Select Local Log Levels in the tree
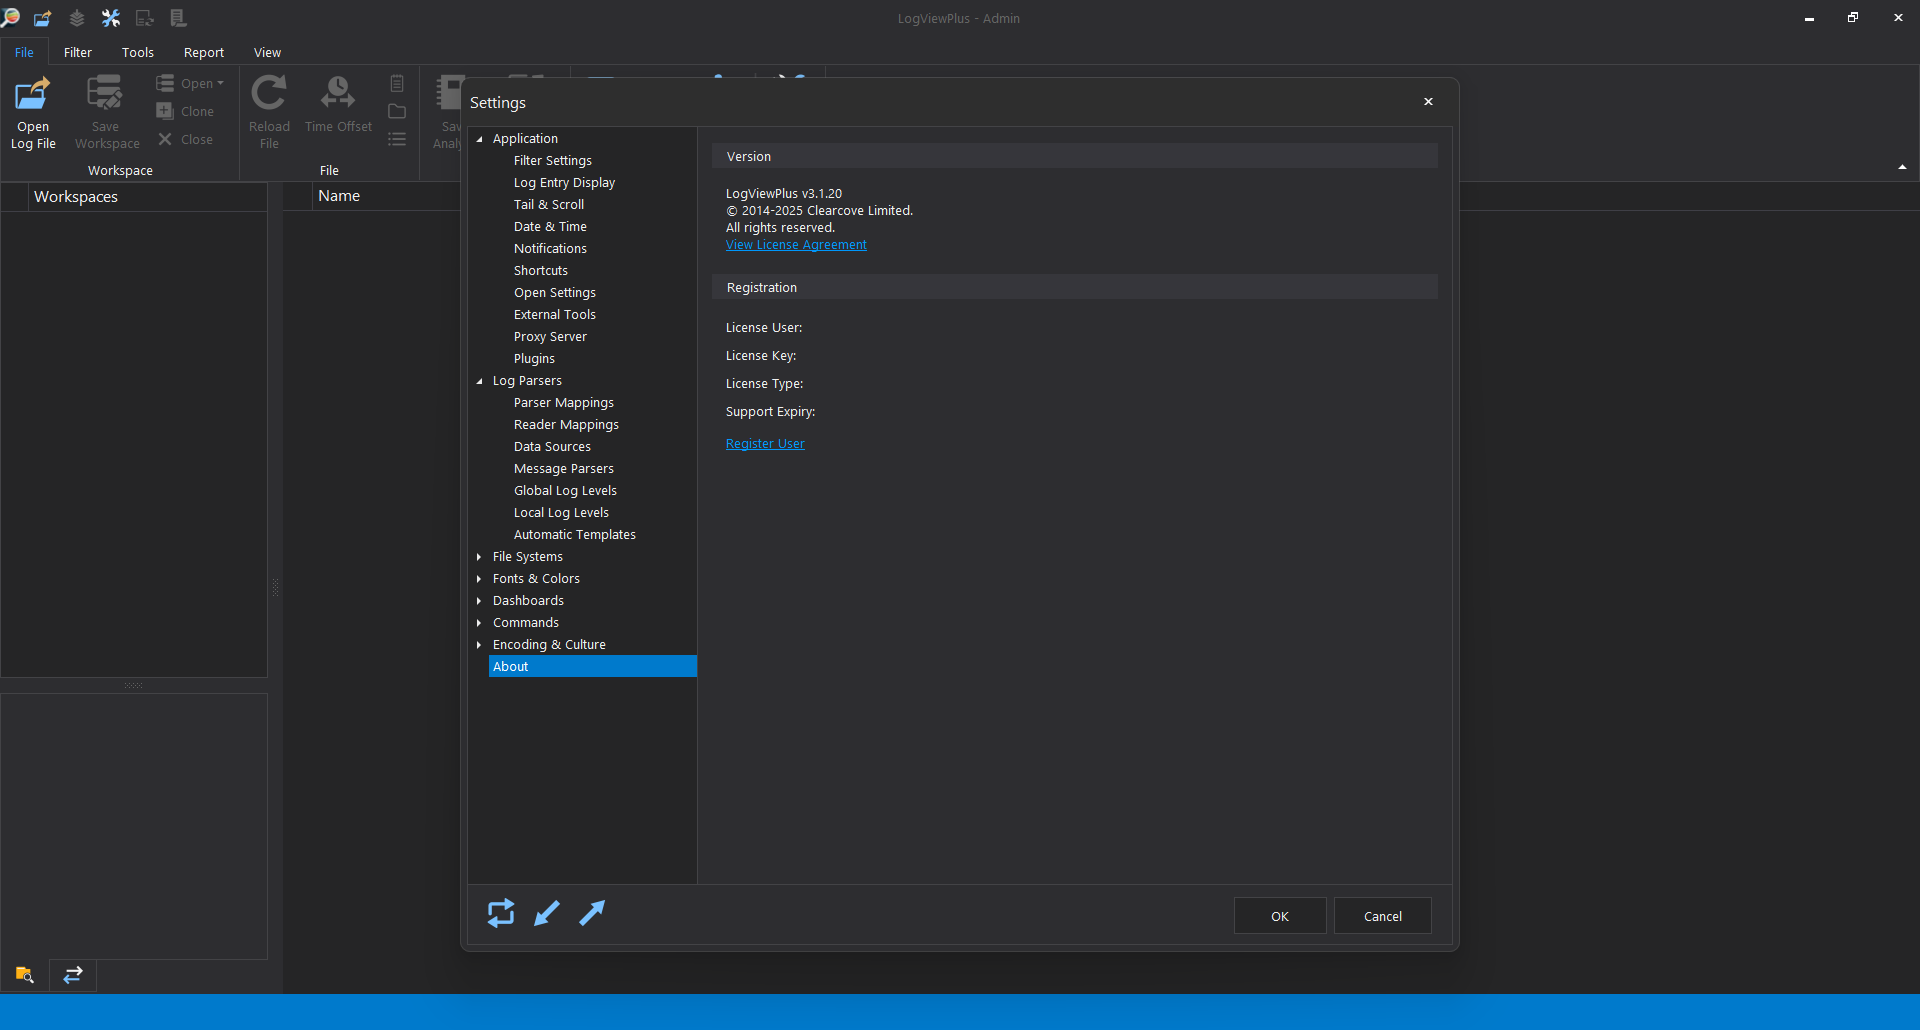 coord(561,513)
